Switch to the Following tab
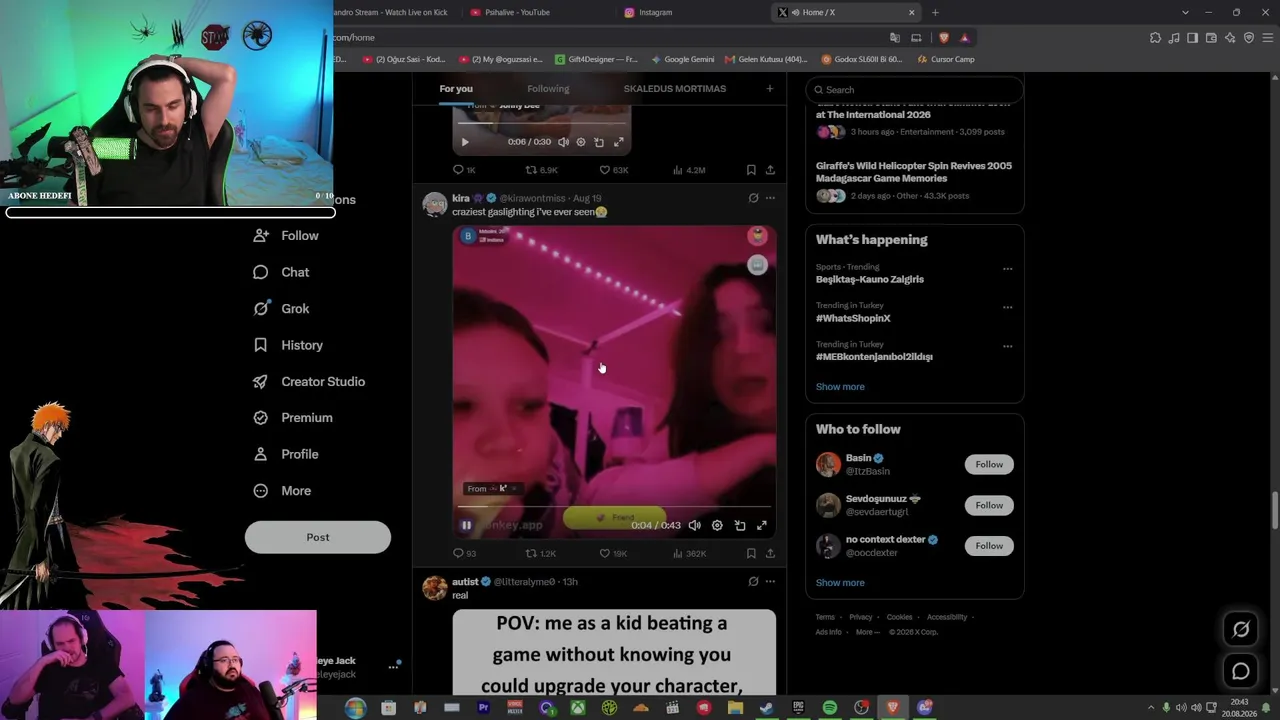The height and width of the screenshot is (720, 1280). [548, 89]
